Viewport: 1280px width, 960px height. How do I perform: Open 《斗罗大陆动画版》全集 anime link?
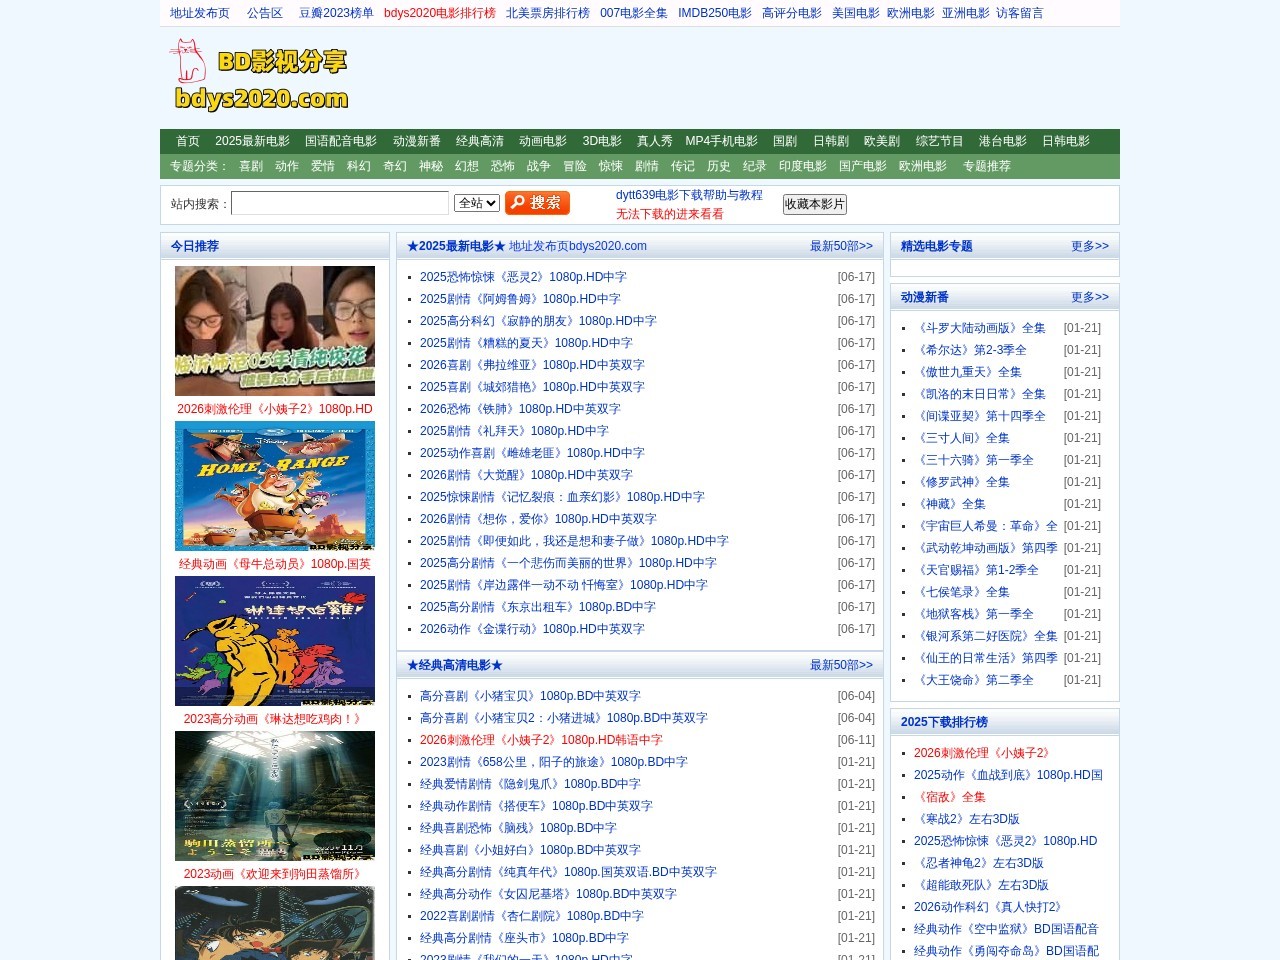pos(980,328)
